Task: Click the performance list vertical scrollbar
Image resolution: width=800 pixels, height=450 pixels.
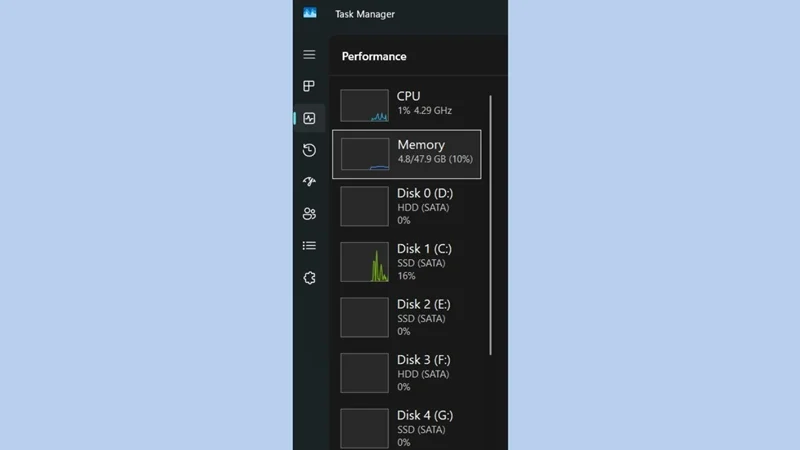Action: coord(490,225)
